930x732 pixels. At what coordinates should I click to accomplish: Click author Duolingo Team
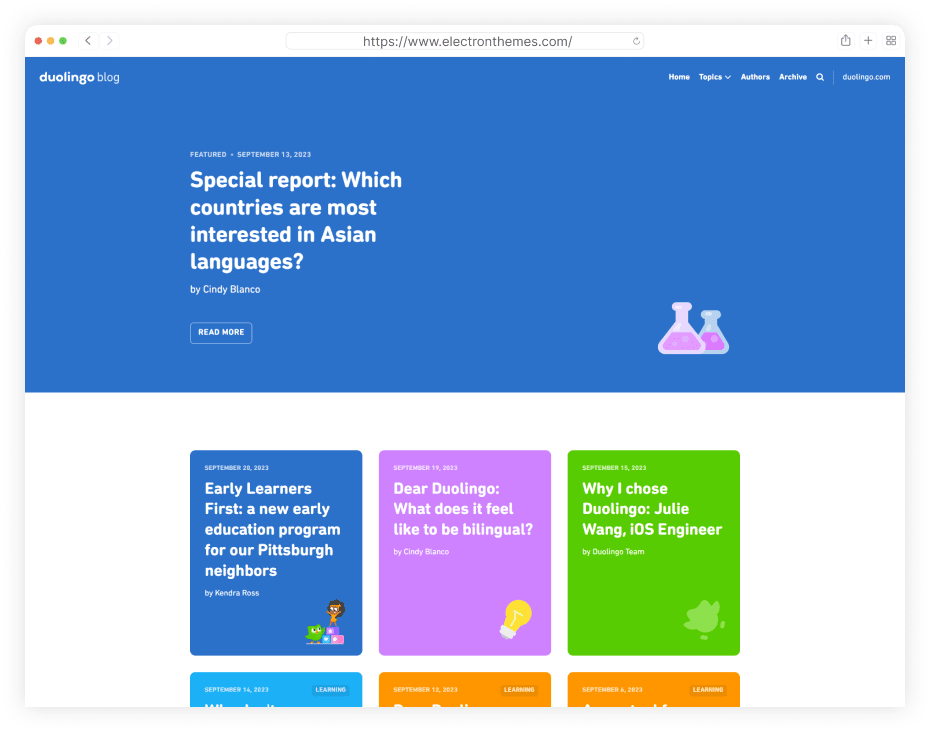[618, 552]
